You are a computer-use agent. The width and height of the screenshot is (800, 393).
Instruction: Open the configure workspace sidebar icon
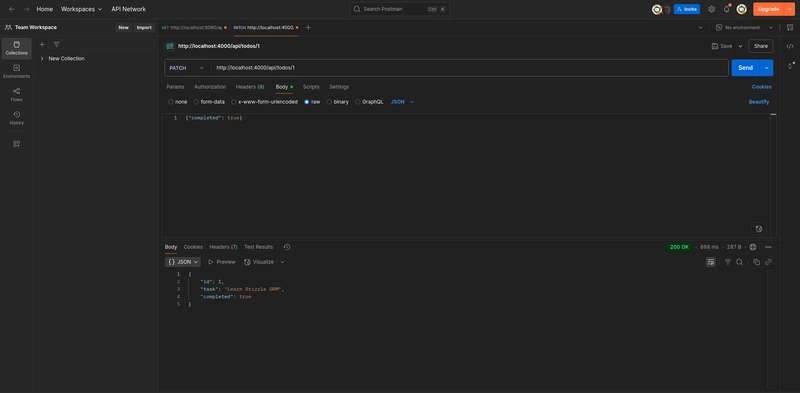click(x=17, y=144)
